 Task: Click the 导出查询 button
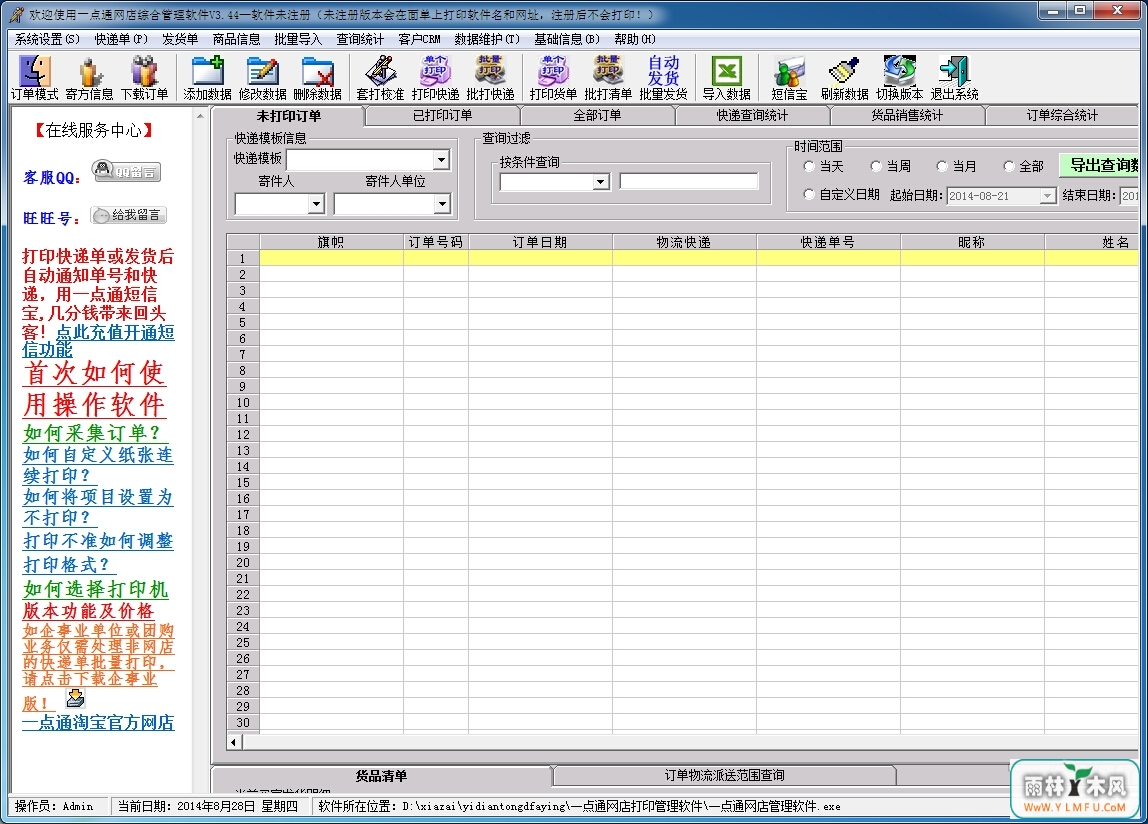point(1100,166)
